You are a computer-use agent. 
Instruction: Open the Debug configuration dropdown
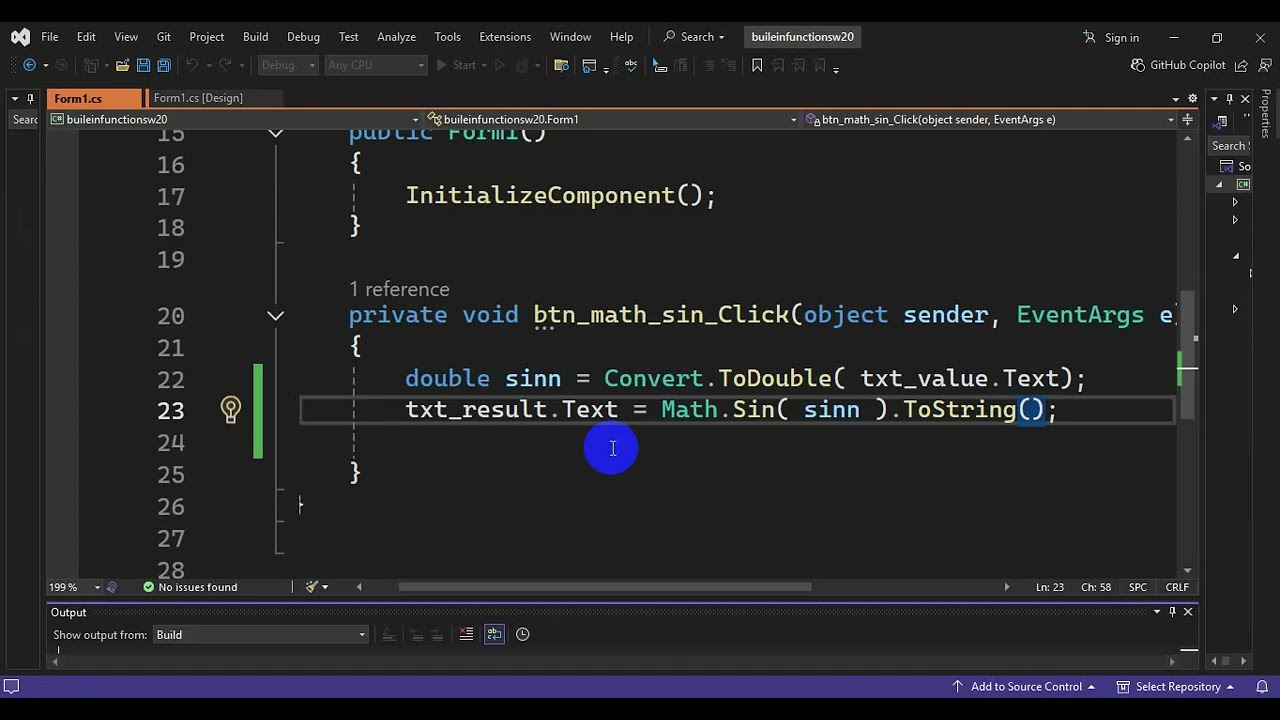(288, 65)
